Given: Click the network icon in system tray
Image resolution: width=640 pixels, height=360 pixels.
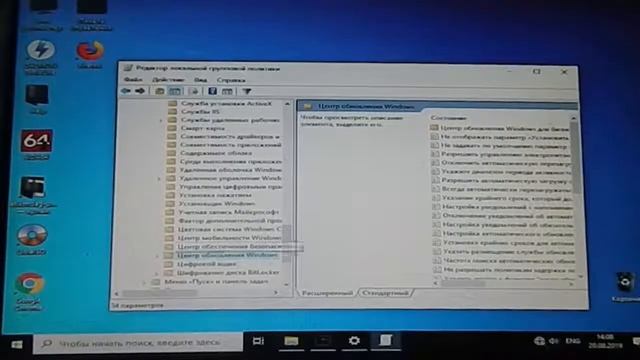Looking at the screenshot, I should click(539, 341).
